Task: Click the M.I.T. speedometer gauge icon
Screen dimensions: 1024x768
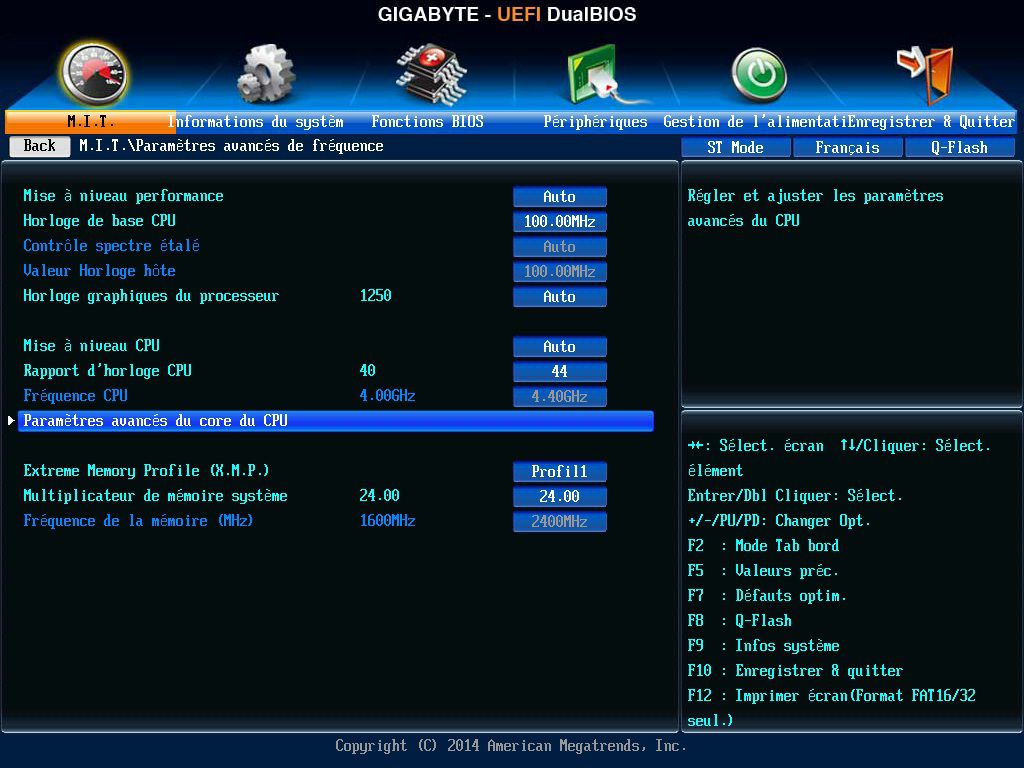Action: (x=95, y=74)
